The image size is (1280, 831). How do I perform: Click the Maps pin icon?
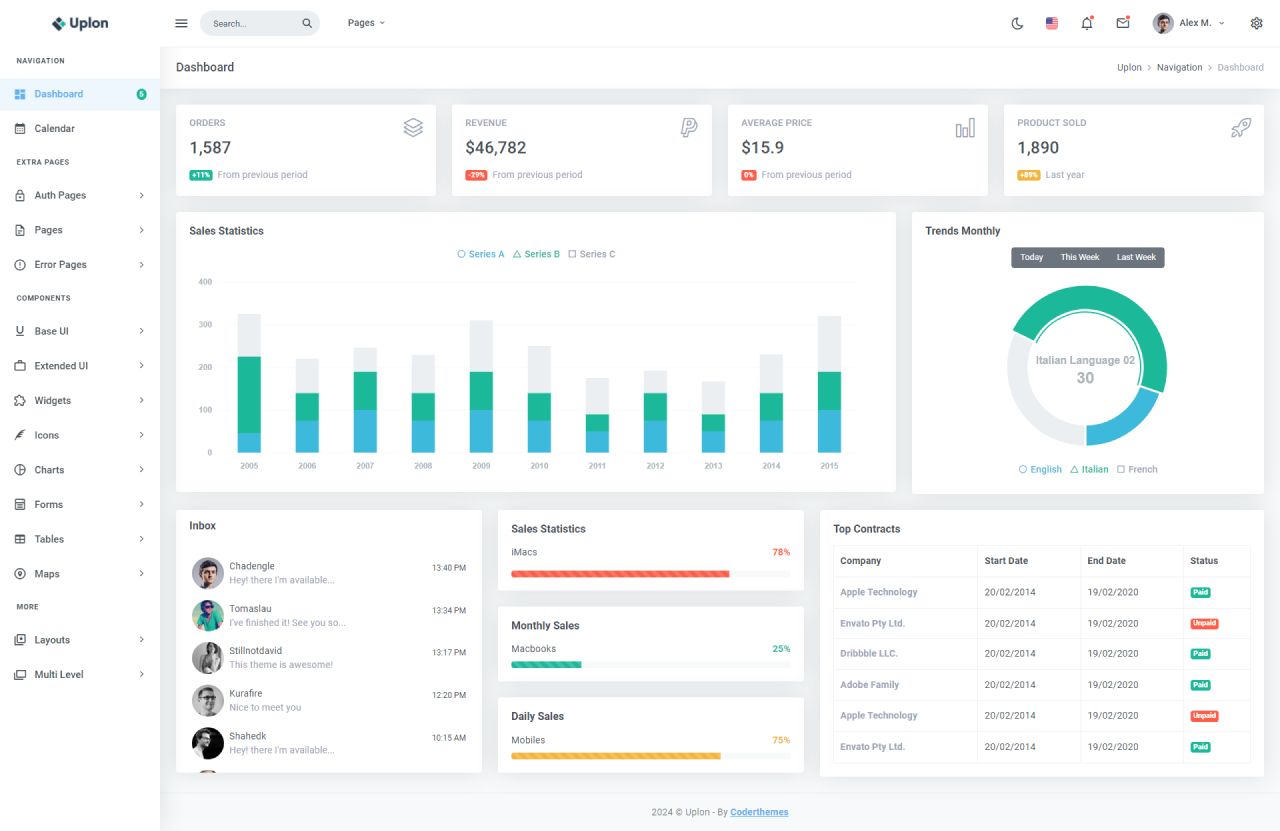[x=20, y=574]
